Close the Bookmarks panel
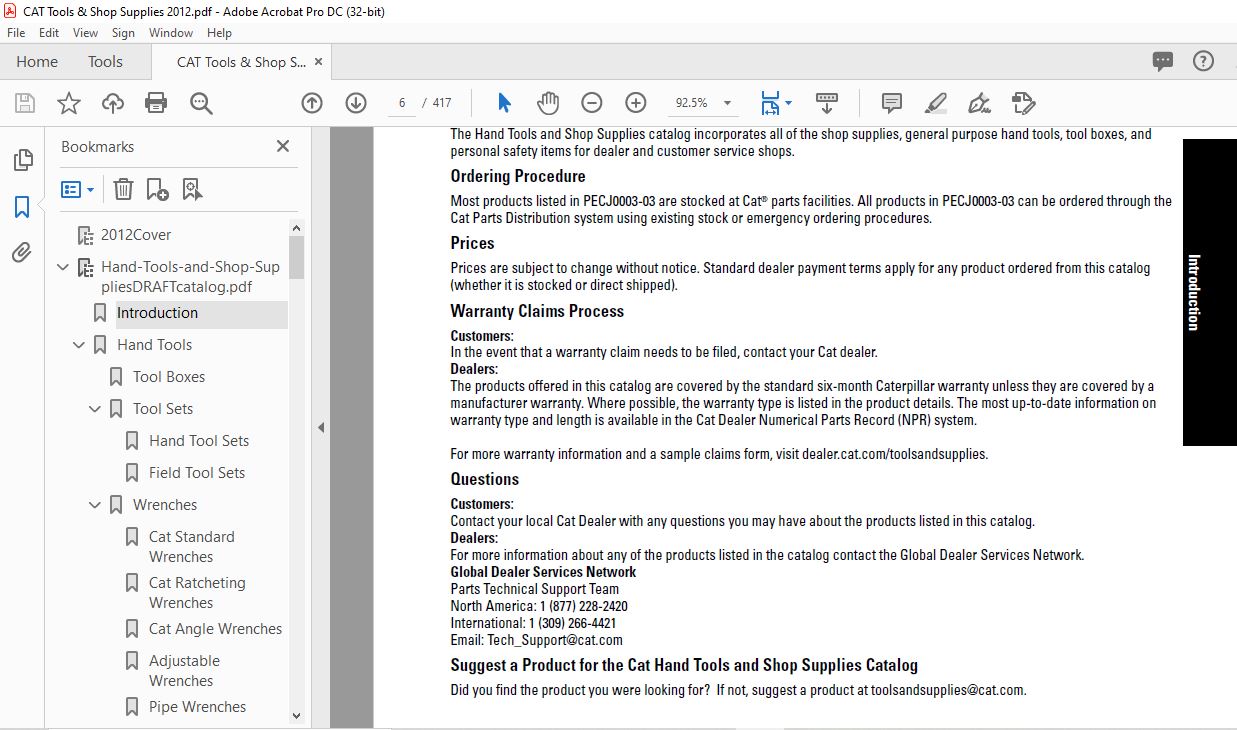 tap(283, 146)
